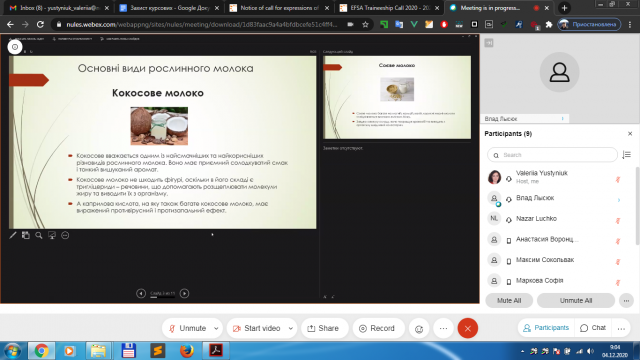Open the reactions emoji button
This screenshot has width=640, height=360.
click(x=419, y=329)
